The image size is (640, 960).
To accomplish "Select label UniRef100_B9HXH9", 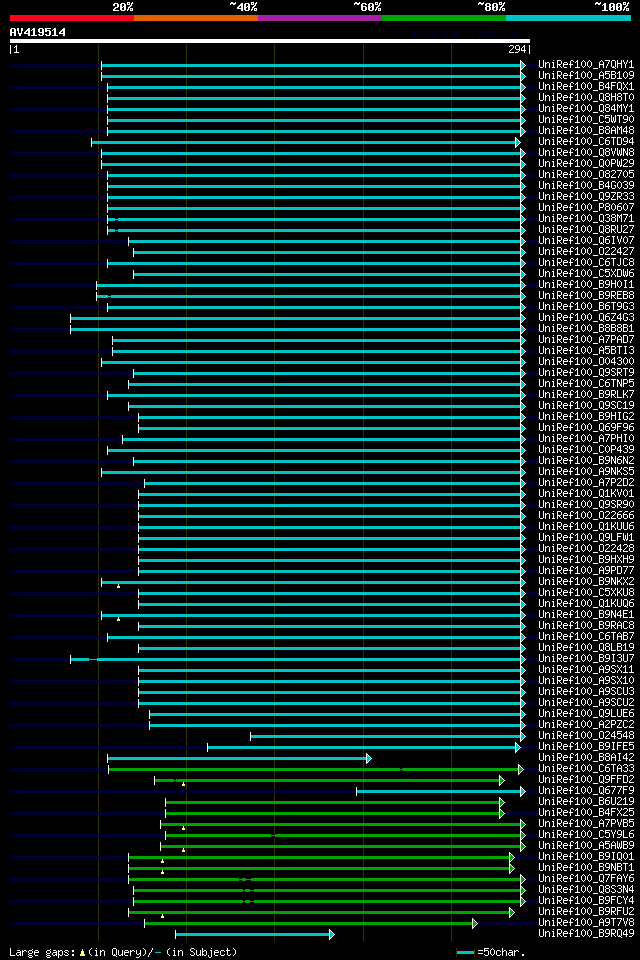I will click(586, 560).
